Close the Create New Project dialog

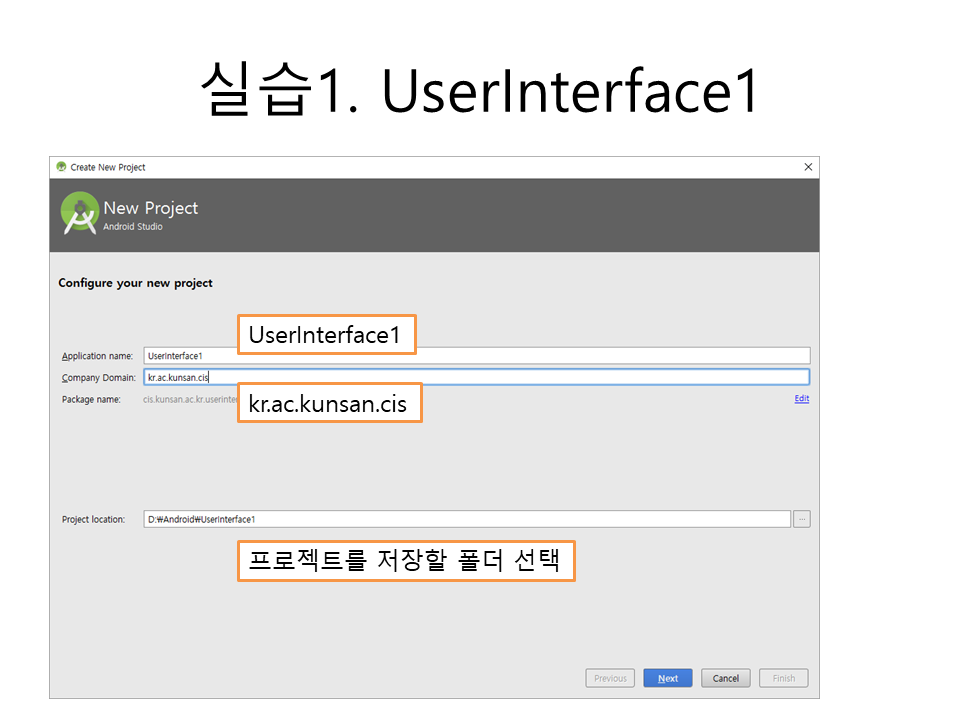click(x=808, y=167)
